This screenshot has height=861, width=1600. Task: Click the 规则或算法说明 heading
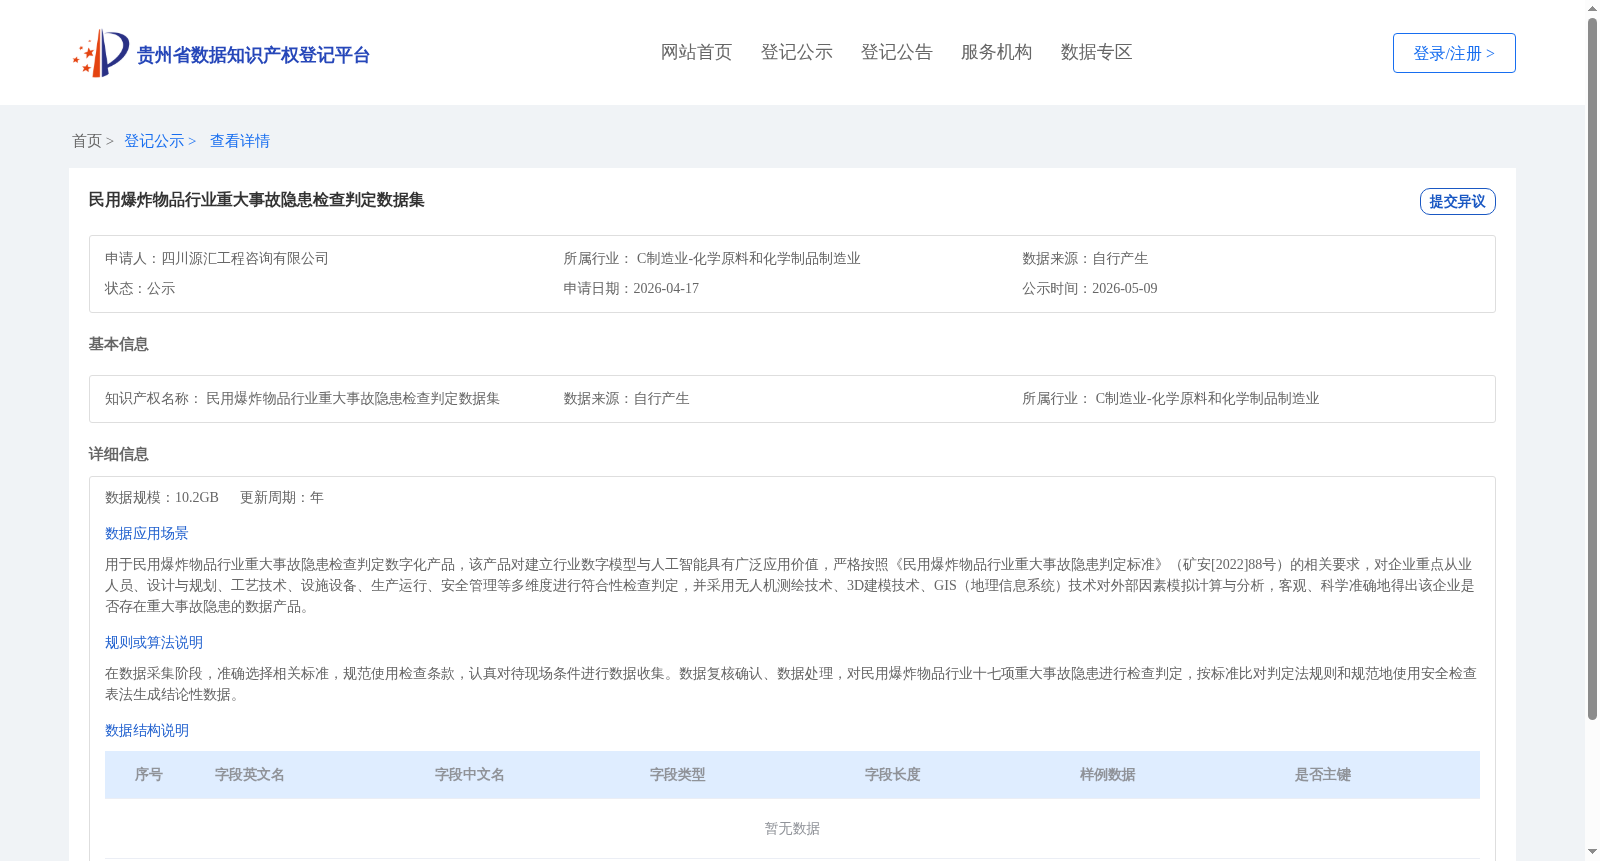154,642
